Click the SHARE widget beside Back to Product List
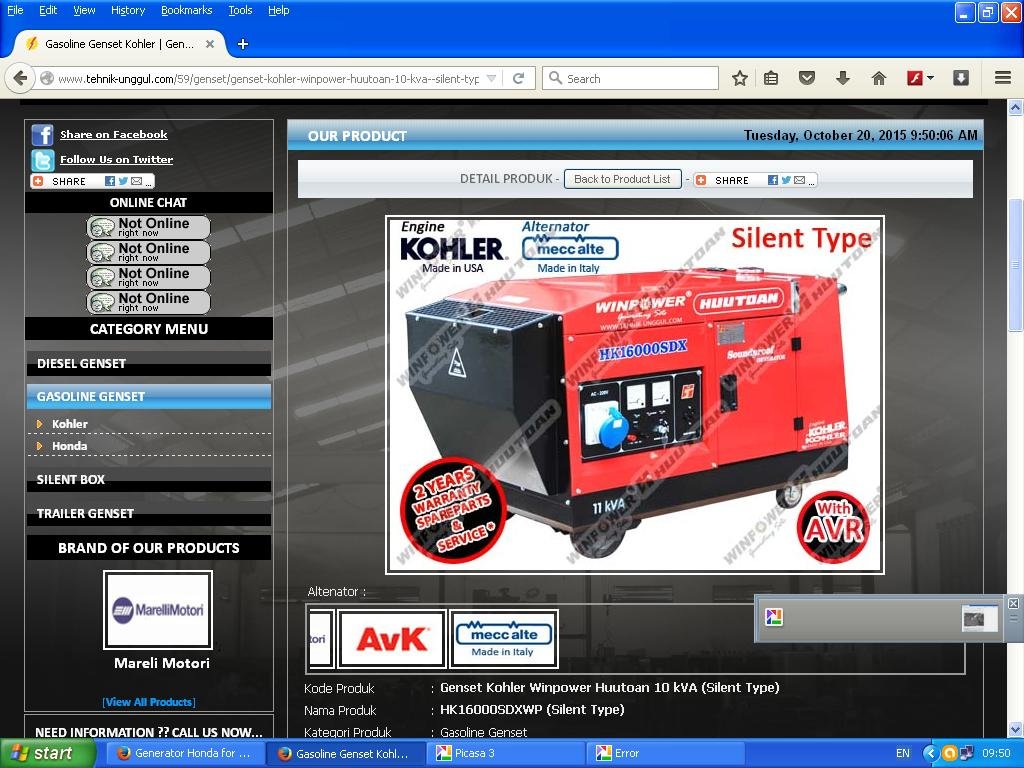Screen dimensions: 1024x768 click(x=755, y=180)
